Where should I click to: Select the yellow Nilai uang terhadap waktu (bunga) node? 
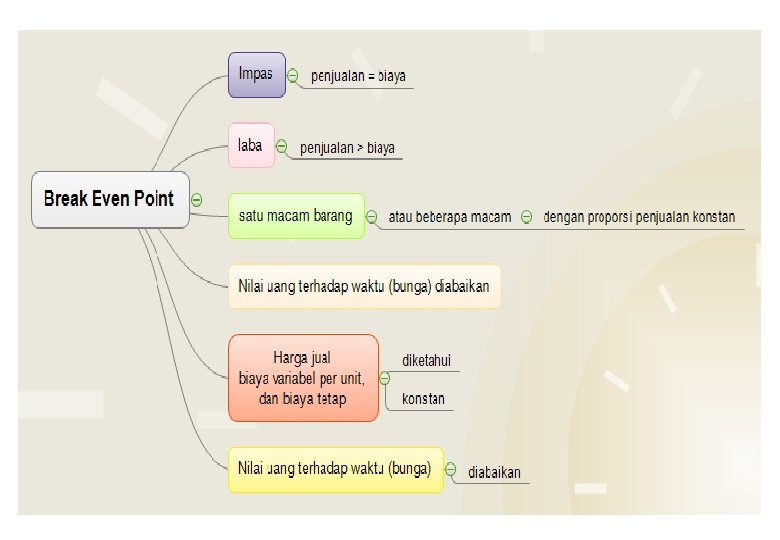(335, 468)
